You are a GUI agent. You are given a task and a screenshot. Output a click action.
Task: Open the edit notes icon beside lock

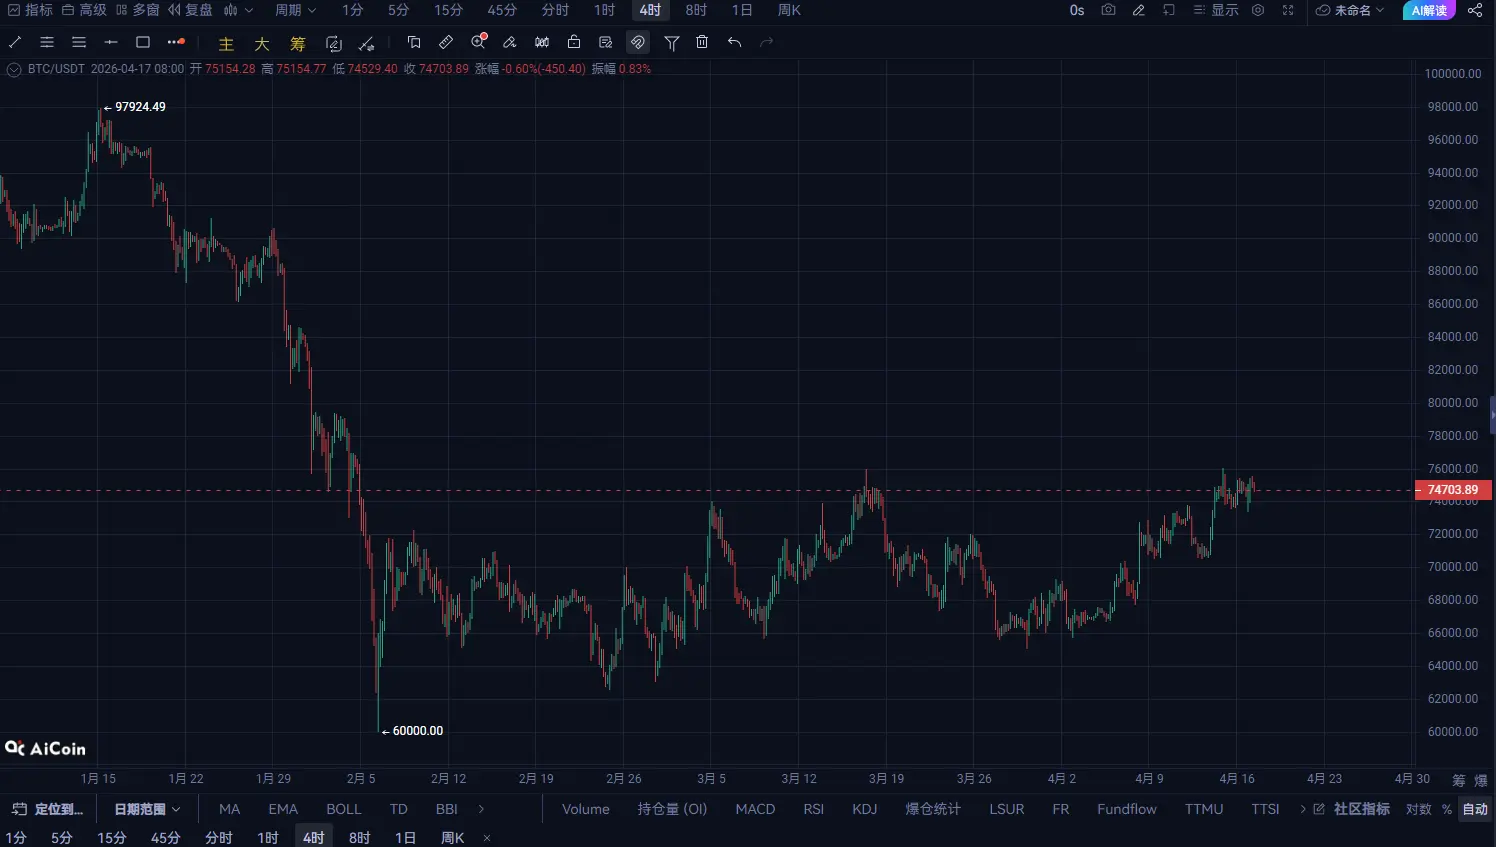(x=606, y=42)
